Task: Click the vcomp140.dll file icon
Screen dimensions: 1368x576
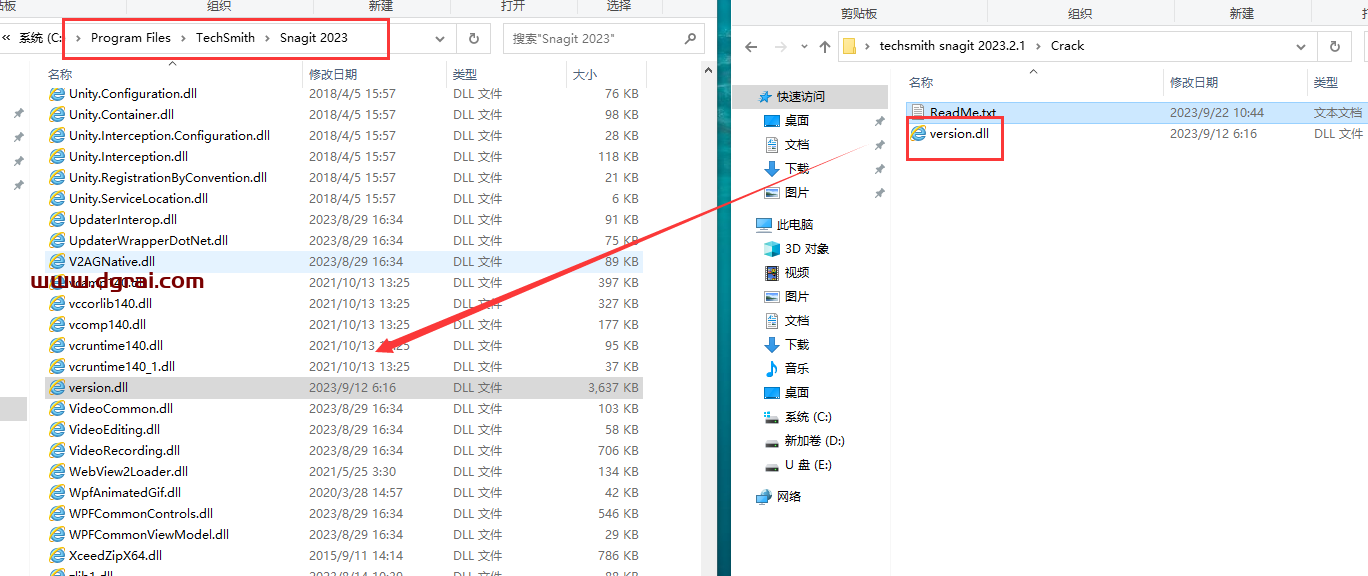Action: pos(57,325)
